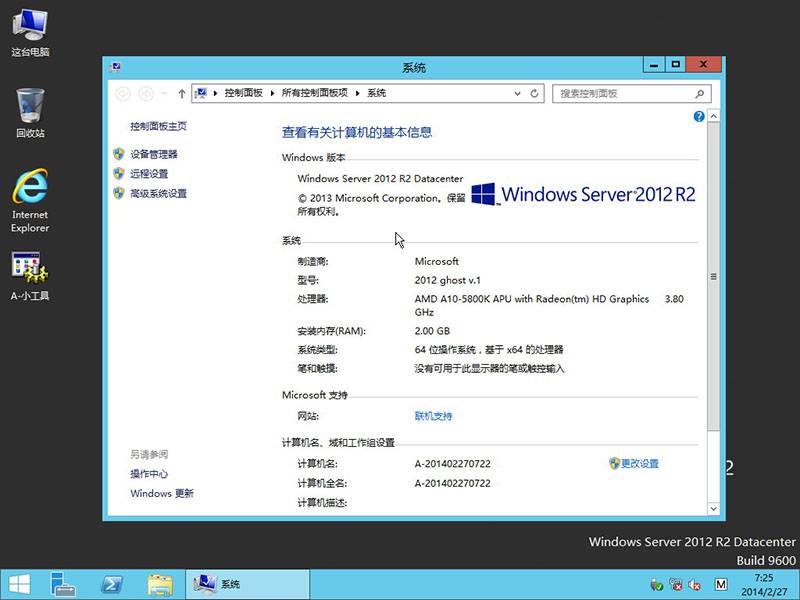This screenshot has width=800, height=600.
Task: Click the 2.00 GB installed memory value
Action: point(432,331)
